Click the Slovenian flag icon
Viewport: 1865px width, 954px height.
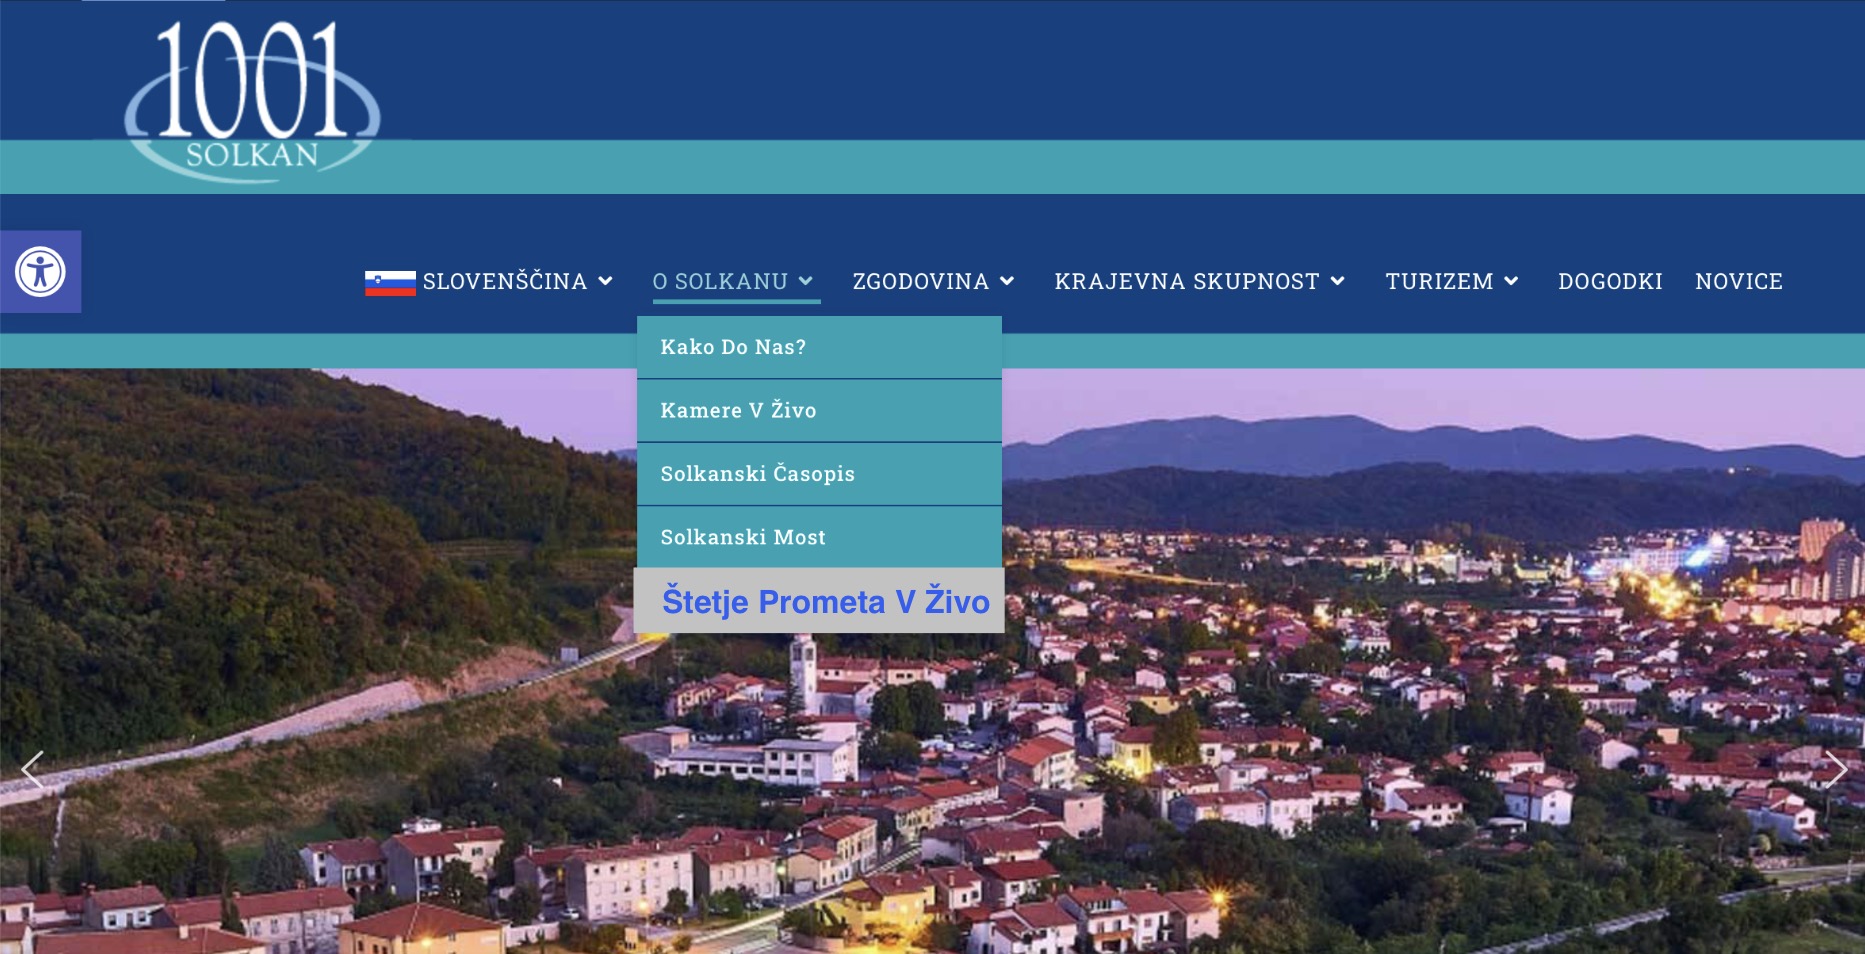390,283
